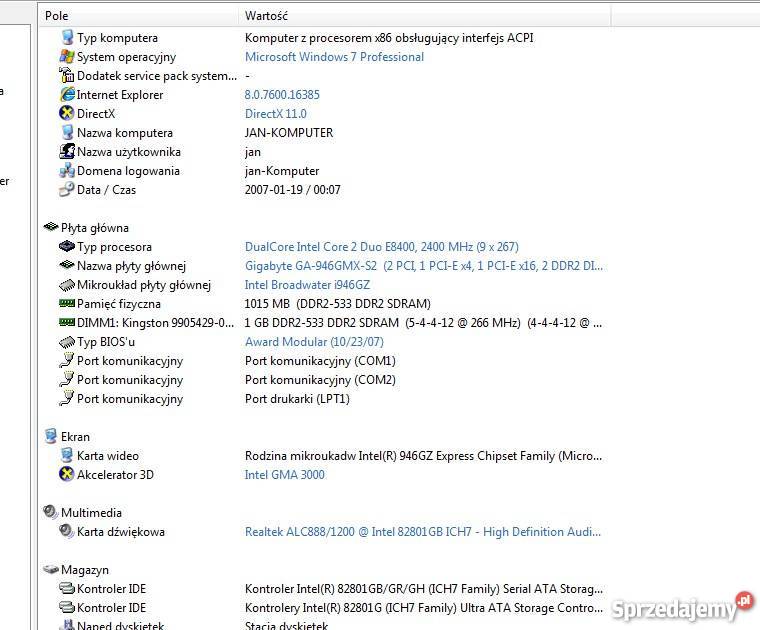Select the Port komunikacyjny (COM2) value

tap(320, 380)
